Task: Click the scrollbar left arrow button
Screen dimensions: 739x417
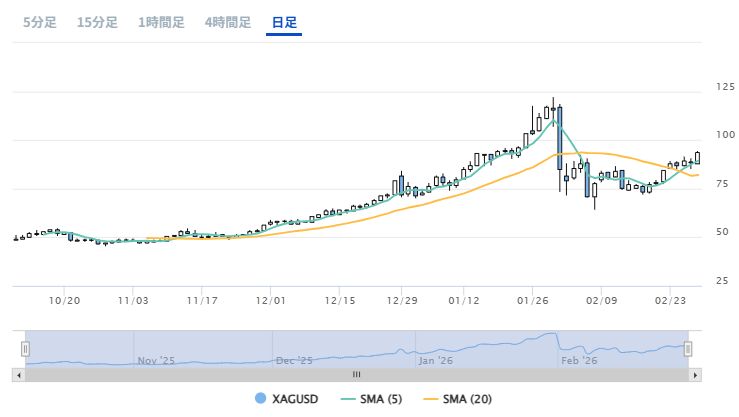Action: (19, 375)
